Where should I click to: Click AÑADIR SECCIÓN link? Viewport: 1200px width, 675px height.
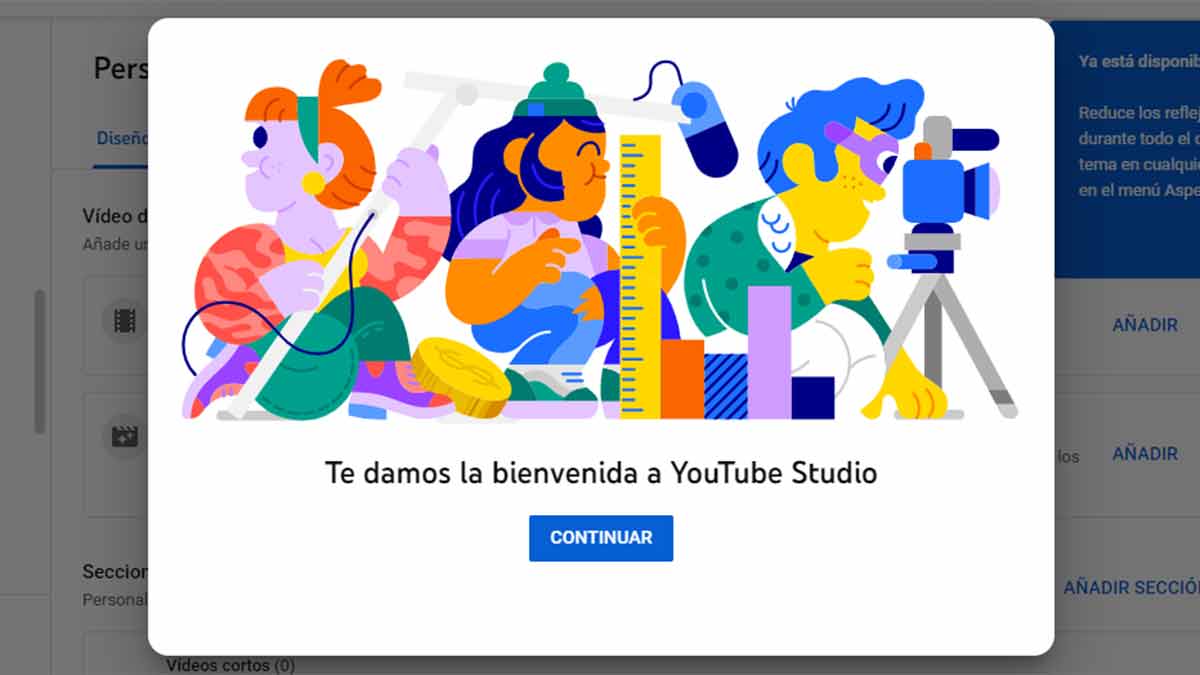(x=1130, y=588)
